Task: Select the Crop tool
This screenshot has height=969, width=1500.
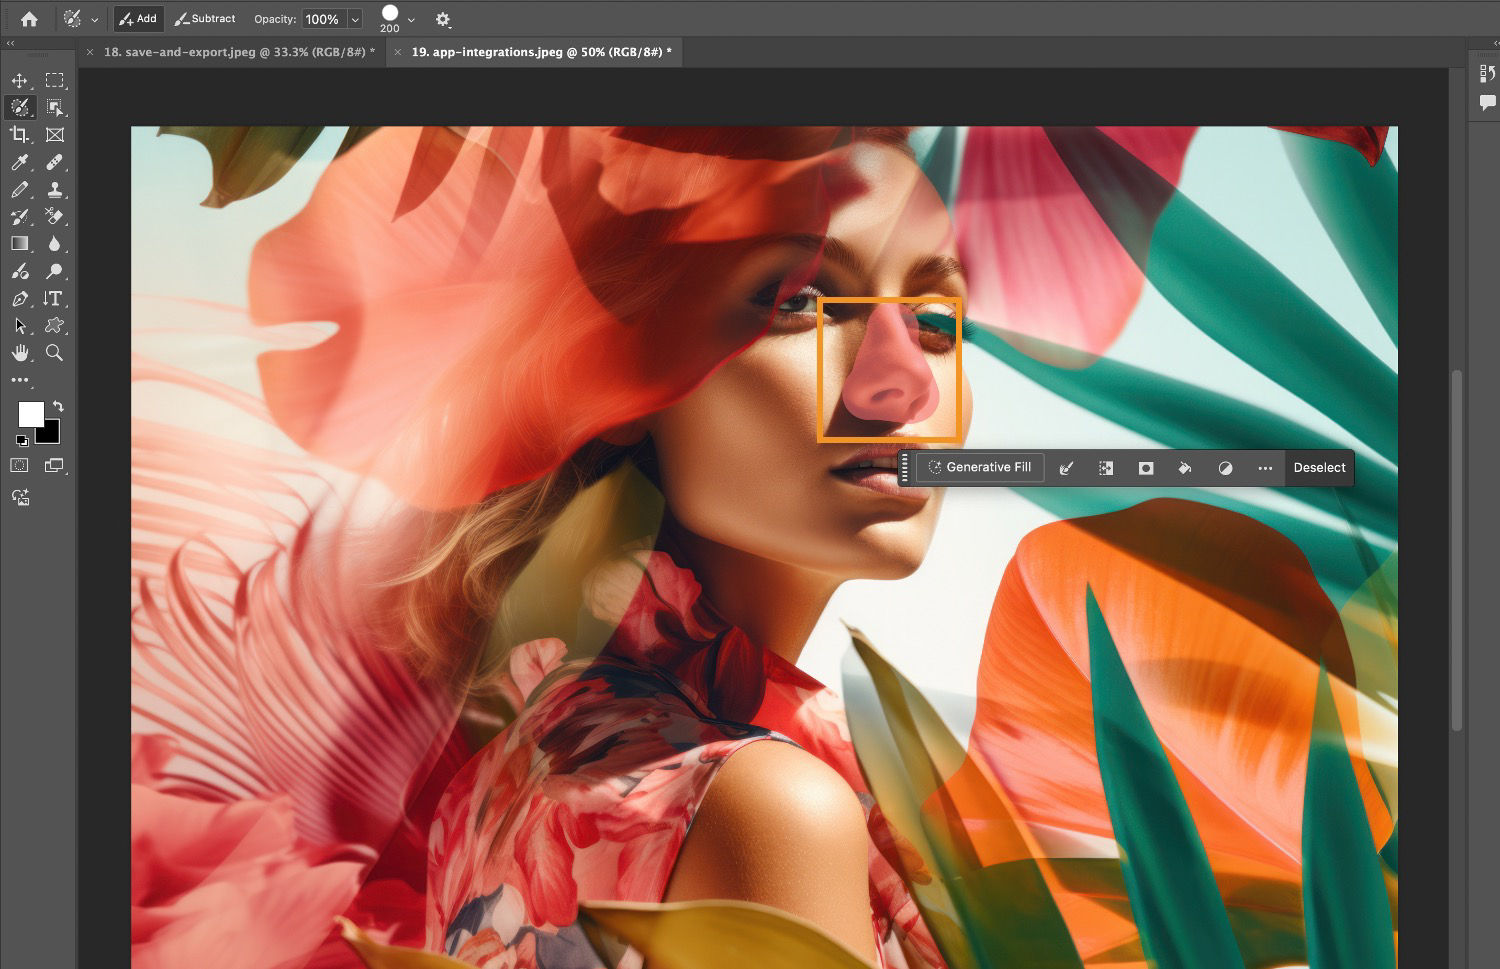Action: [20, 135]
